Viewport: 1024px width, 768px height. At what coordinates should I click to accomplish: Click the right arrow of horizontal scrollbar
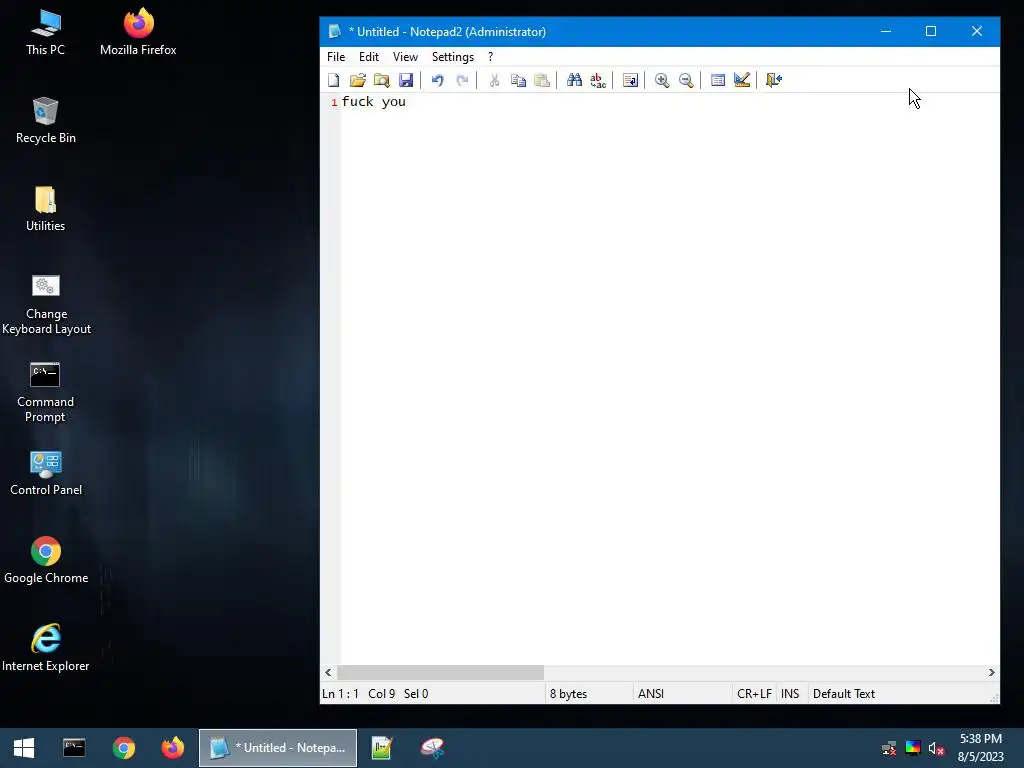click(991, 672)
